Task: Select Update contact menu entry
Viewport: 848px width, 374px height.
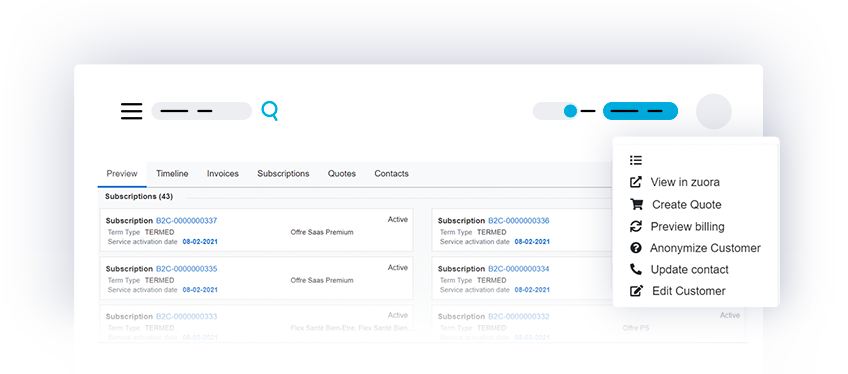Action: tap(690, 269)
